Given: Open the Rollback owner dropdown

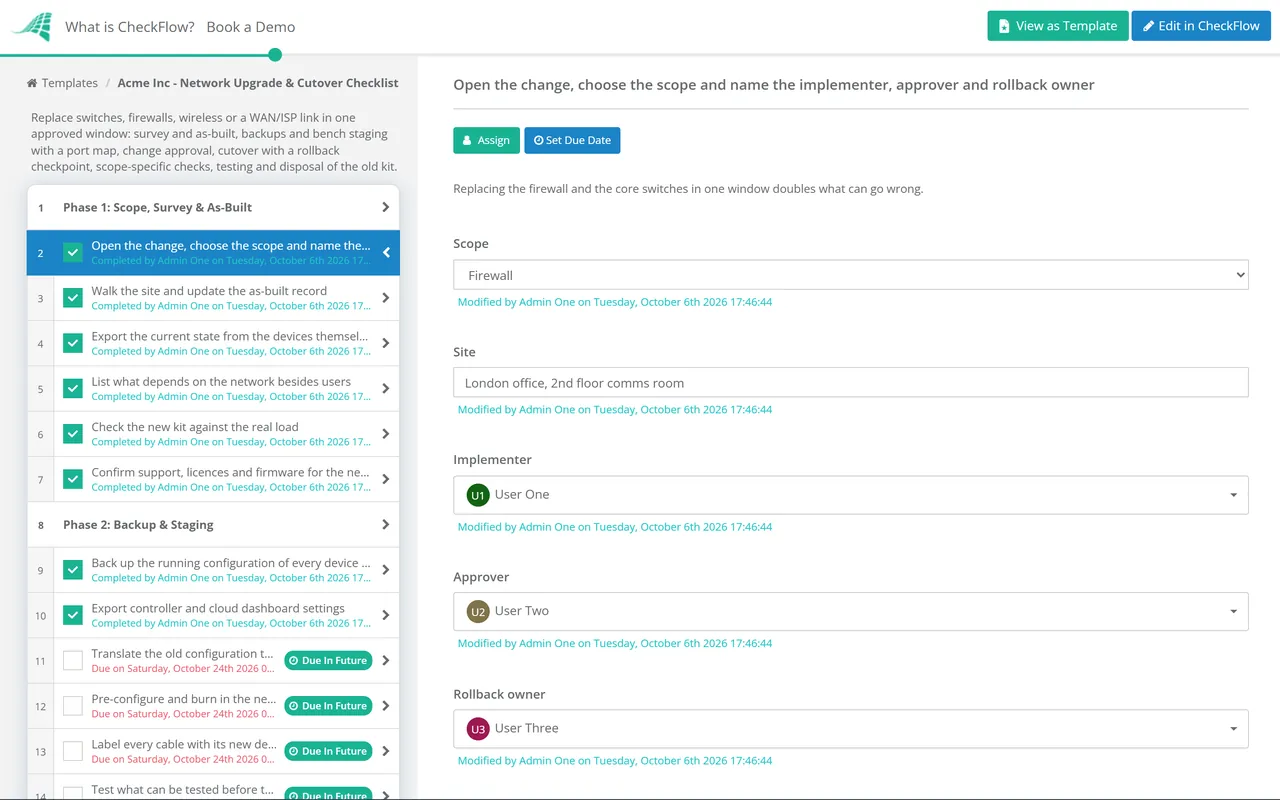Looking at the screenshot, I should (851, 729).
